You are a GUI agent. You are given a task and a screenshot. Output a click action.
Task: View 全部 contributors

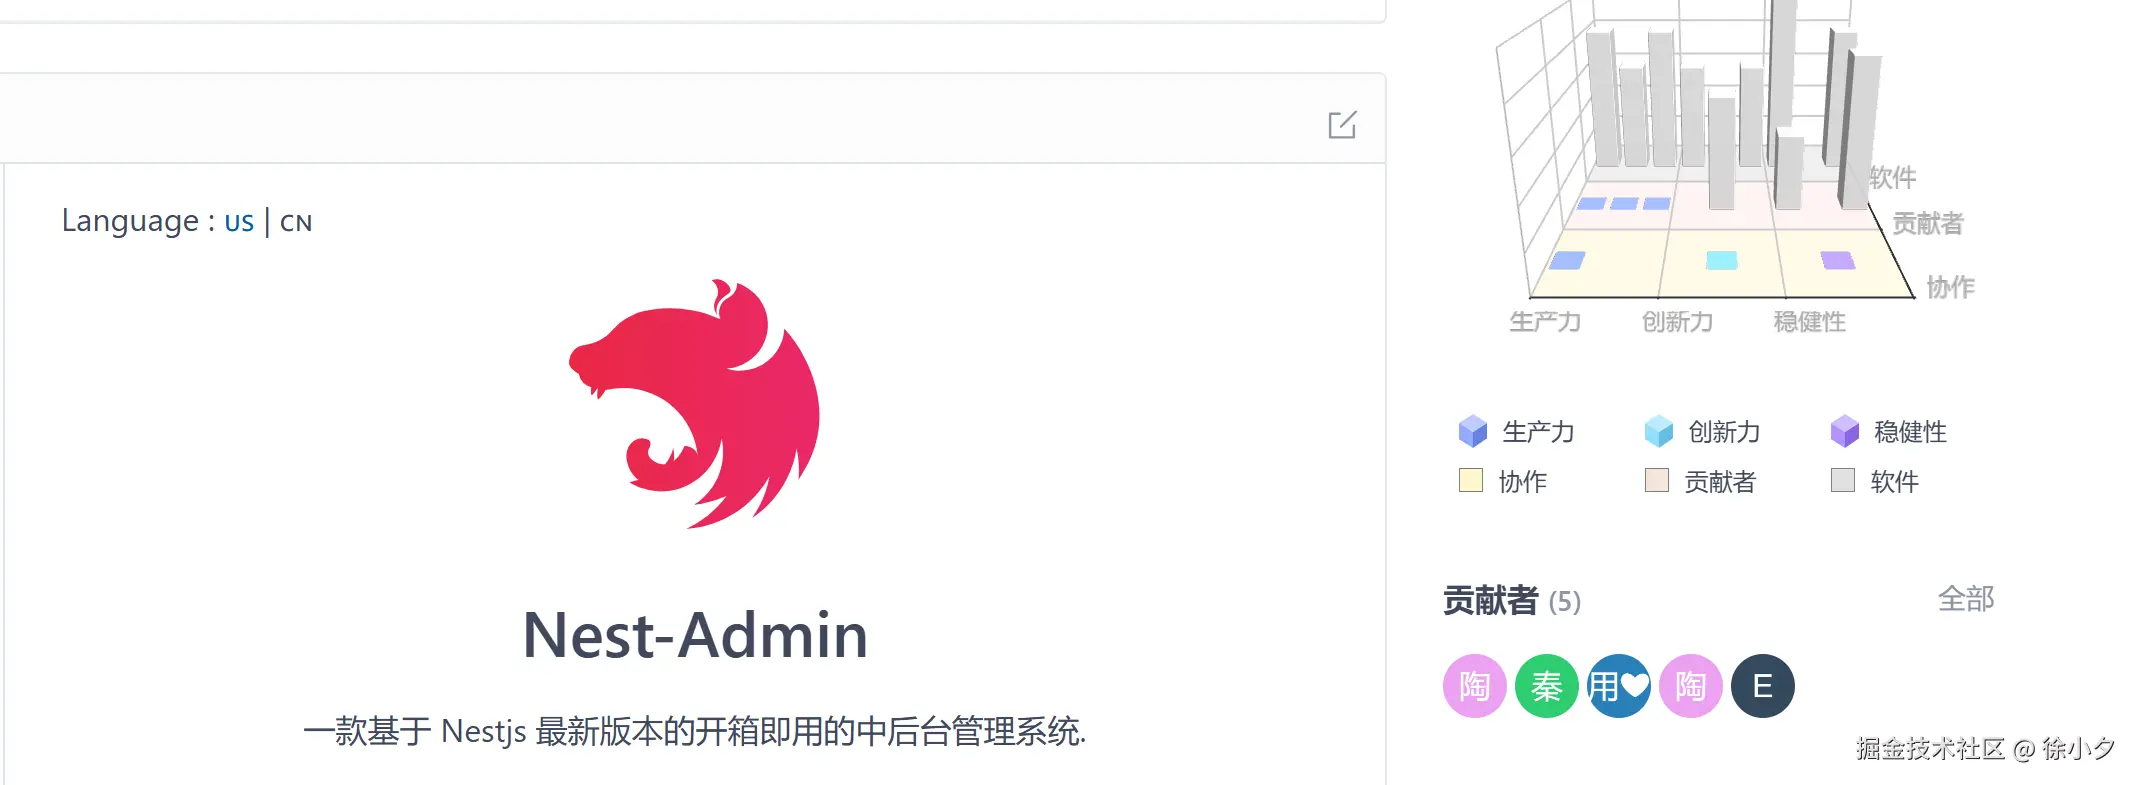click(1965, 598)
